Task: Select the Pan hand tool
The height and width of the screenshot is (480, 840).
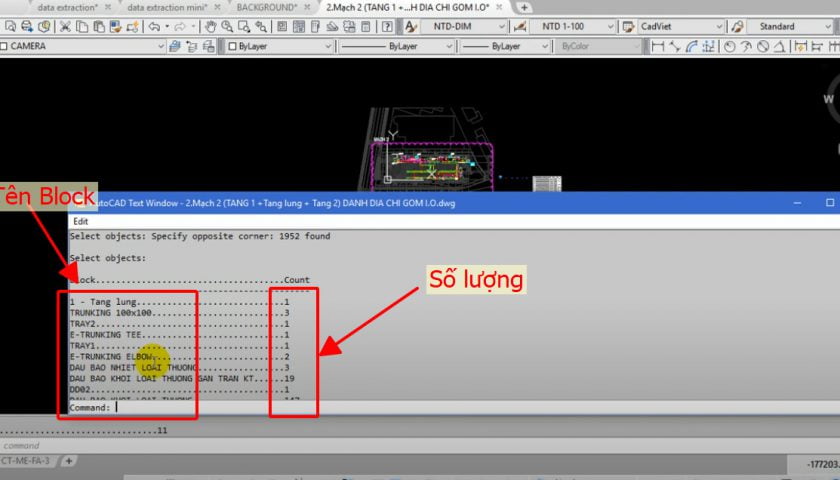Action: 212,27
